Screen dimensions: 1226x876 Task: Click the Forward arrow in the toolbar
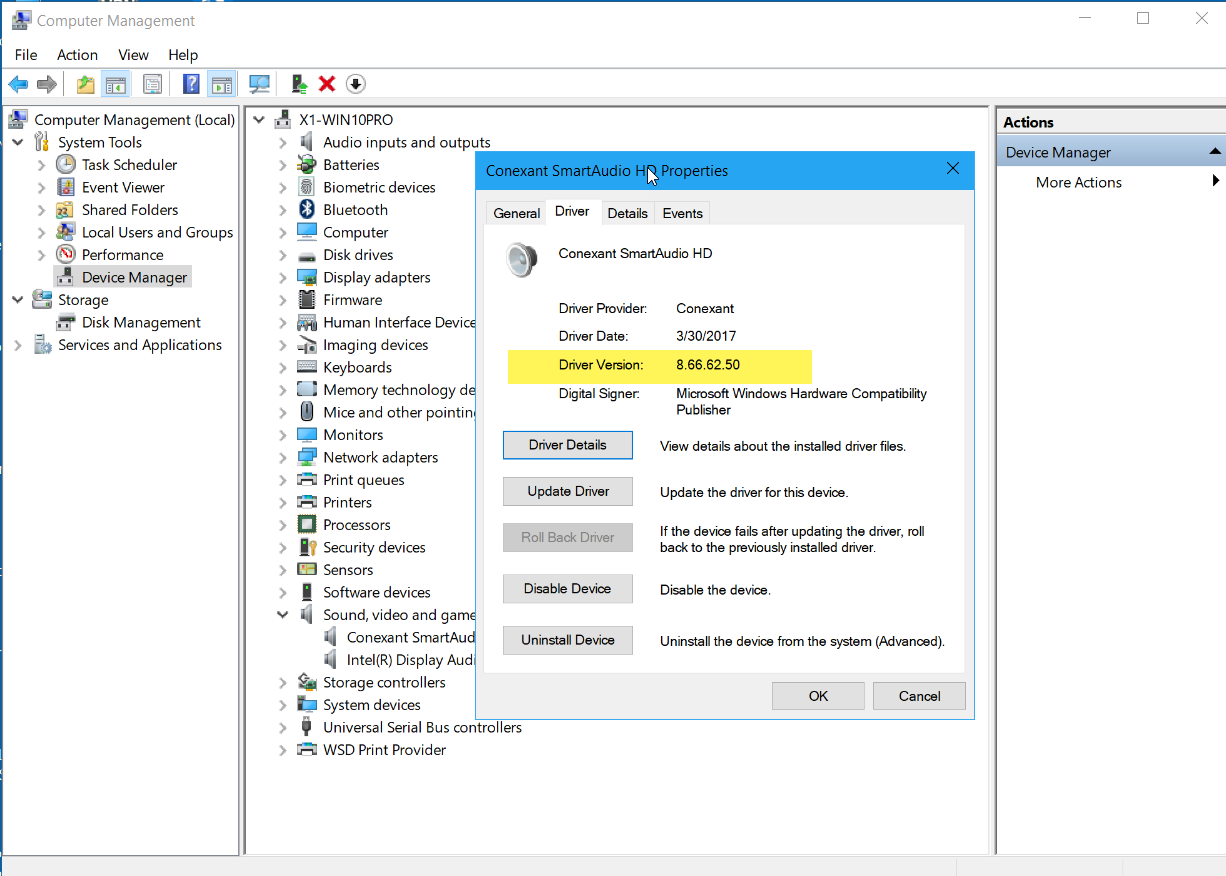point(46,85)
